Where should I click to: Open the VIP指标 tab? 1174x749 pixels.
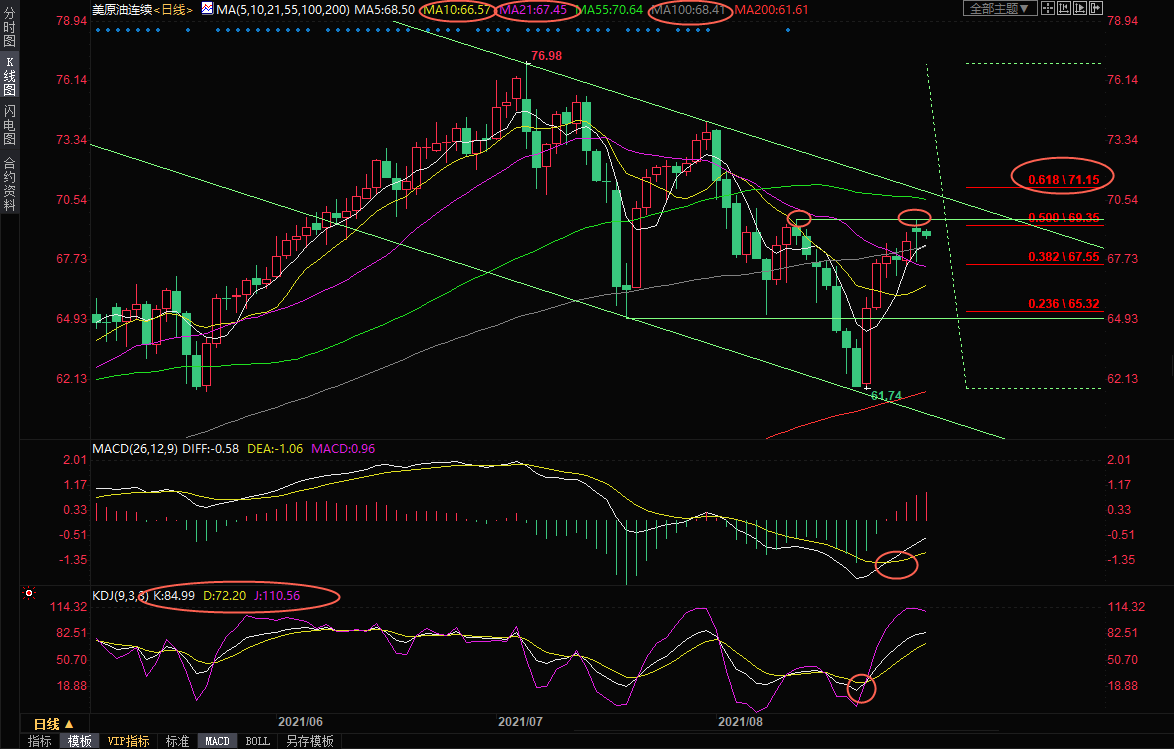point(129,741)
